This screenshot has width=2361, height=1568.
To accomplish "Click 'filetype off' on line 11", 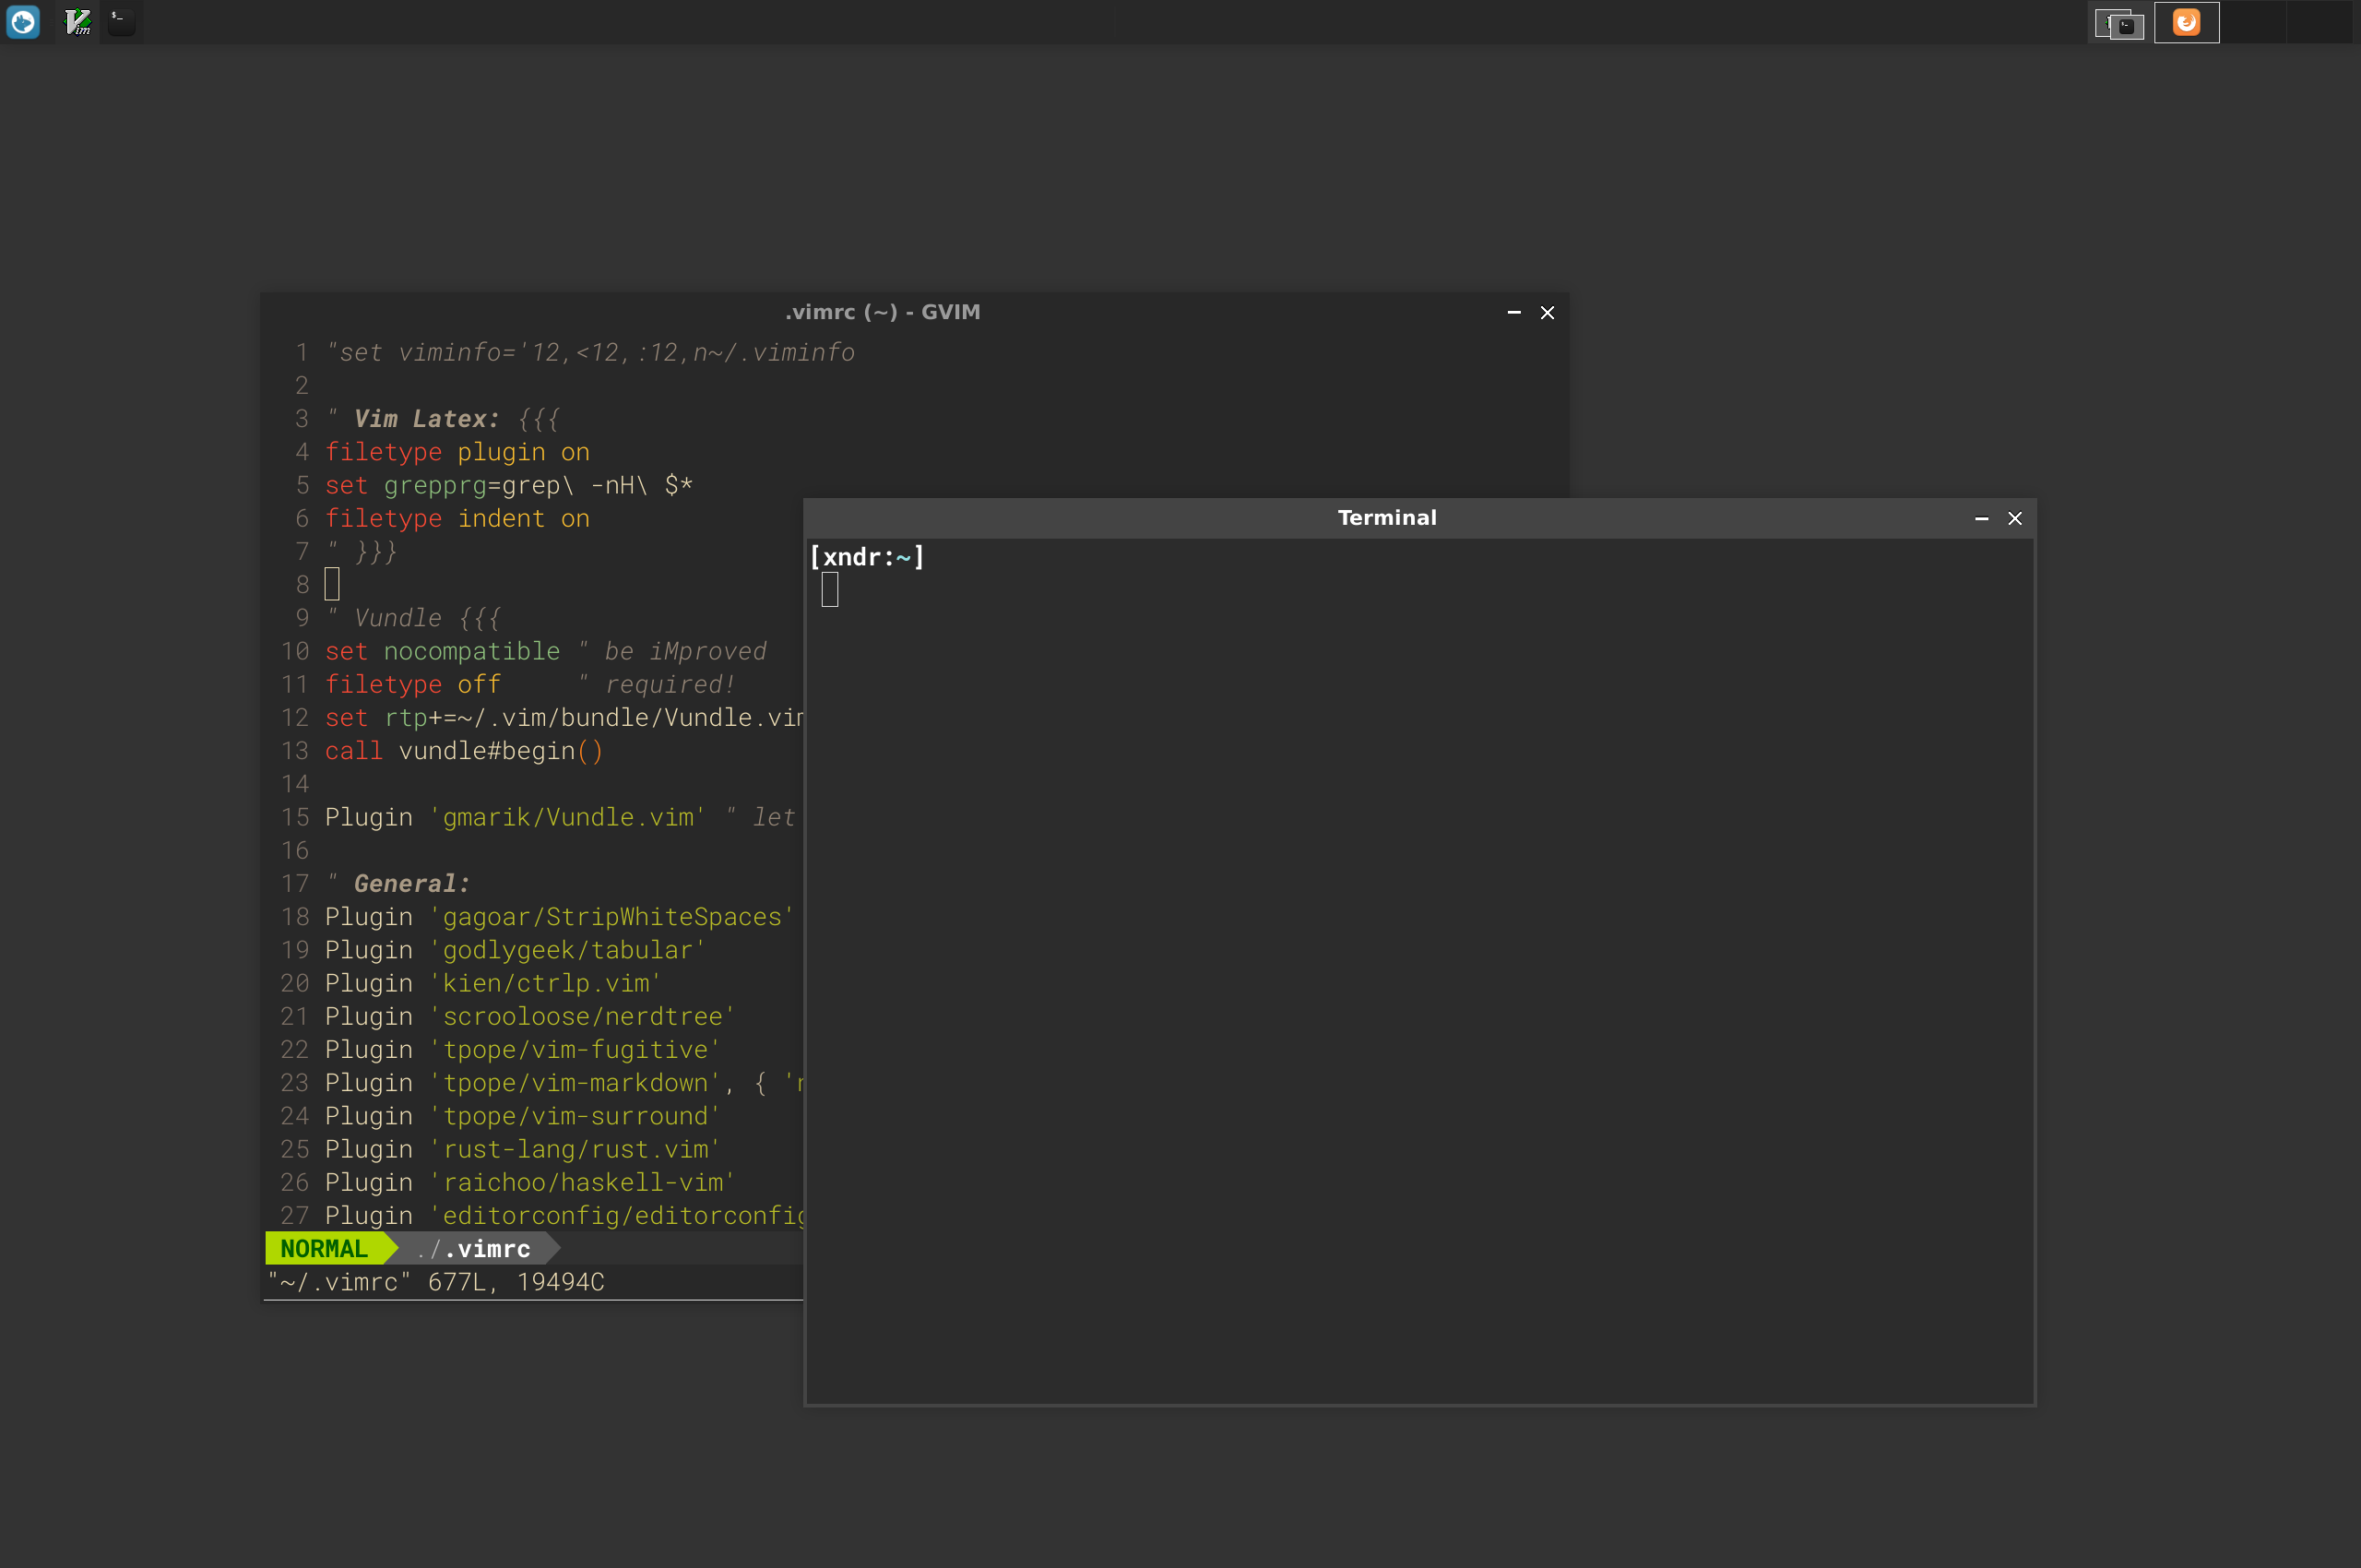I will pyautogui.click(x=412, y=684).
